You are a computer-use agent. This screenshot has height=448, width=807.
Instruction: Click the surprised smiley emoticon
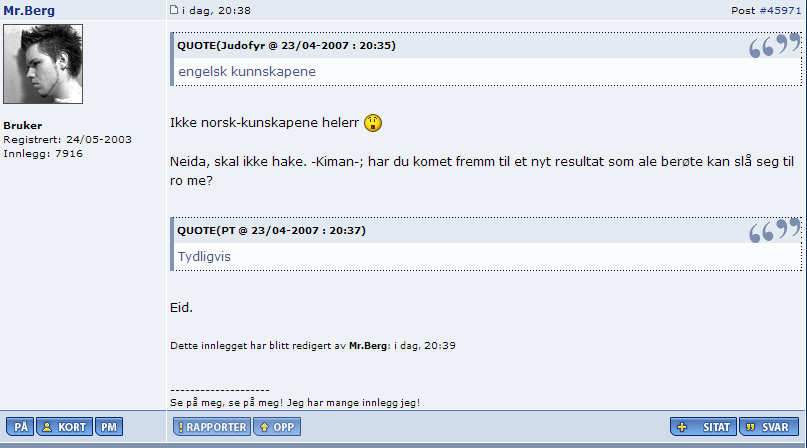(x=373, y=123)
